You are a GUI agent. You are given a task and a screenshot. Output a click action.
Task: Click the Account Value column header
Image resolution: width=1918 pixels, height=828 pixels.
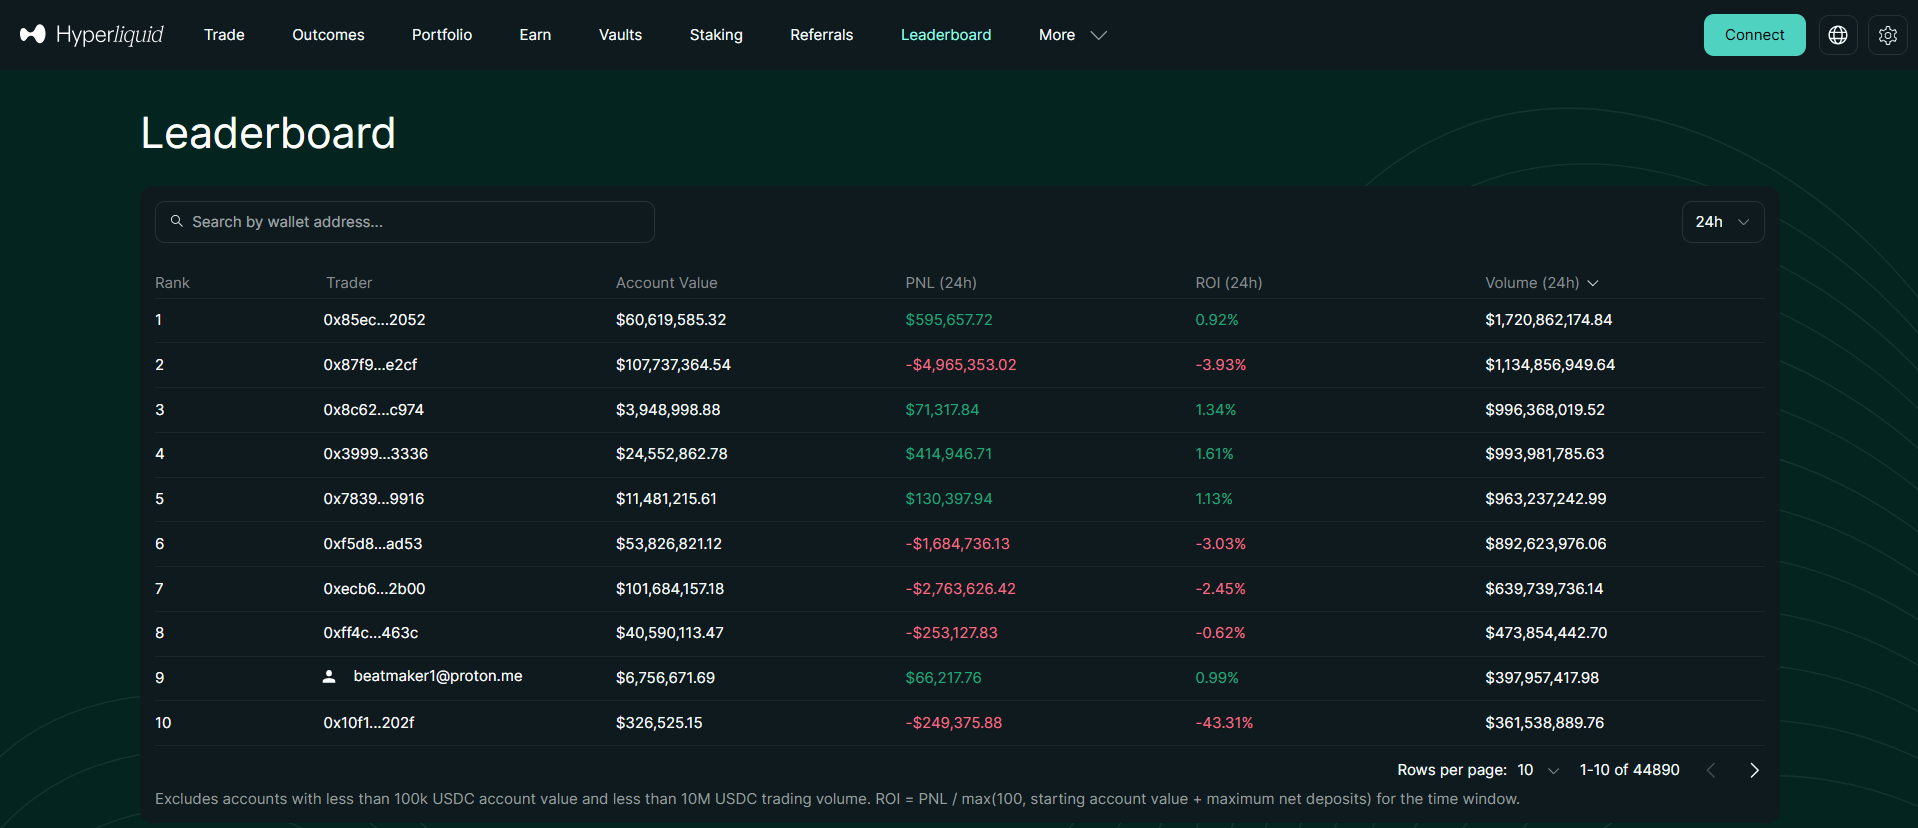tap(666, 283)
